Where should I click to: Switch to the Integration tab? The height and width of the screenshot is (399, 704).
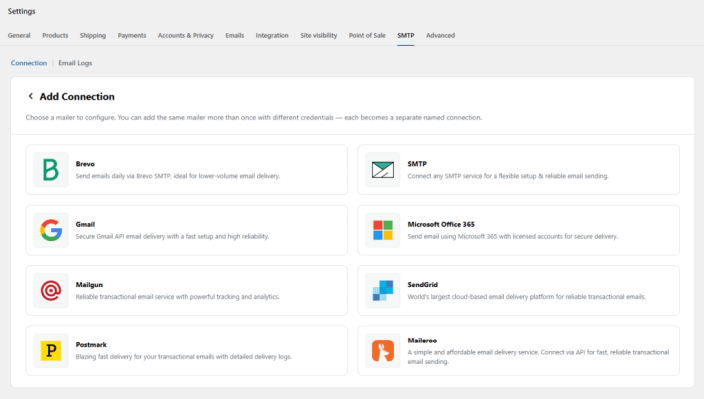272,35
